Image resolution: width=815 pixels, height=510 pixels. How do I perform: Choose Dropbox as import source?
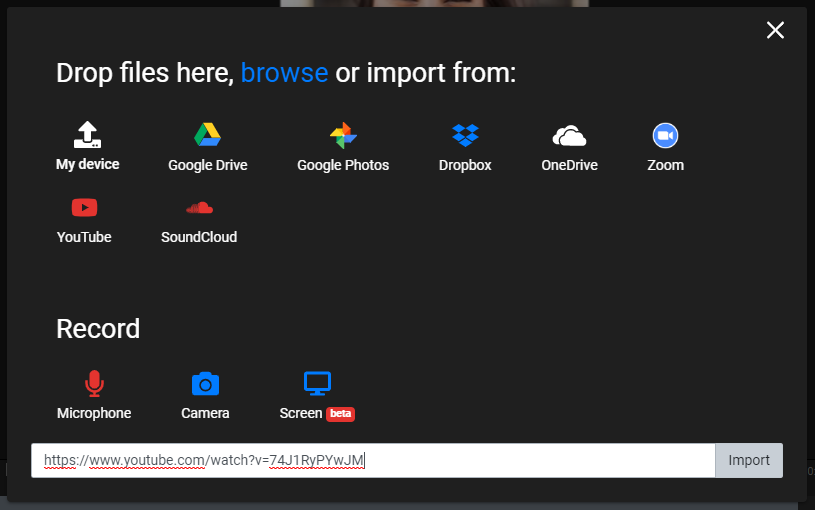coord(465,147)
